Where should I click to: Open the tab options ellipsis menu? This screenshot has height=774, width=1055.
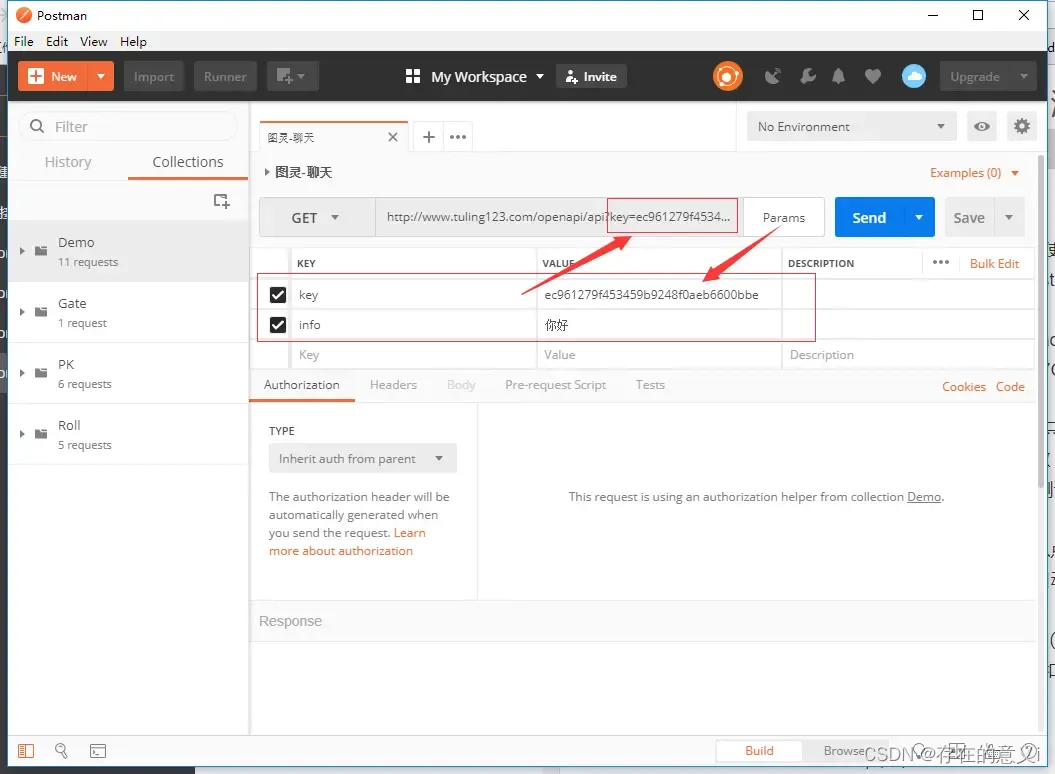[x=458, y=137]
